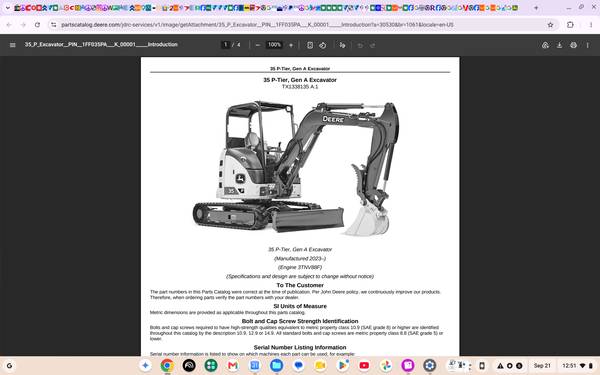This screenshot has width=600, height=375.
Task: Click 'SI Units of Measure' heading
Action: [300, 306]
